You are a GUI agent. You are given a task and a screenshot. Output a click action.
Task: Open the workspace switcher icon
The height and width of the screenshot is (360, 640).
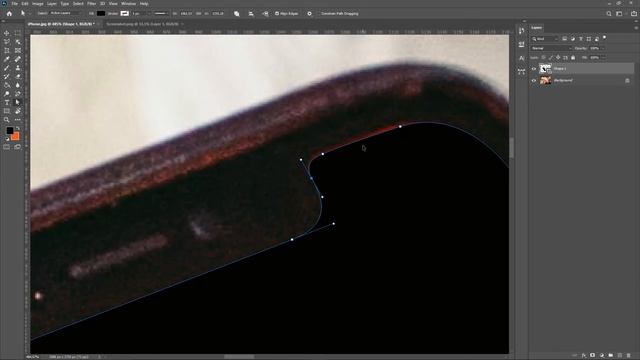click(x=619, y=13)
